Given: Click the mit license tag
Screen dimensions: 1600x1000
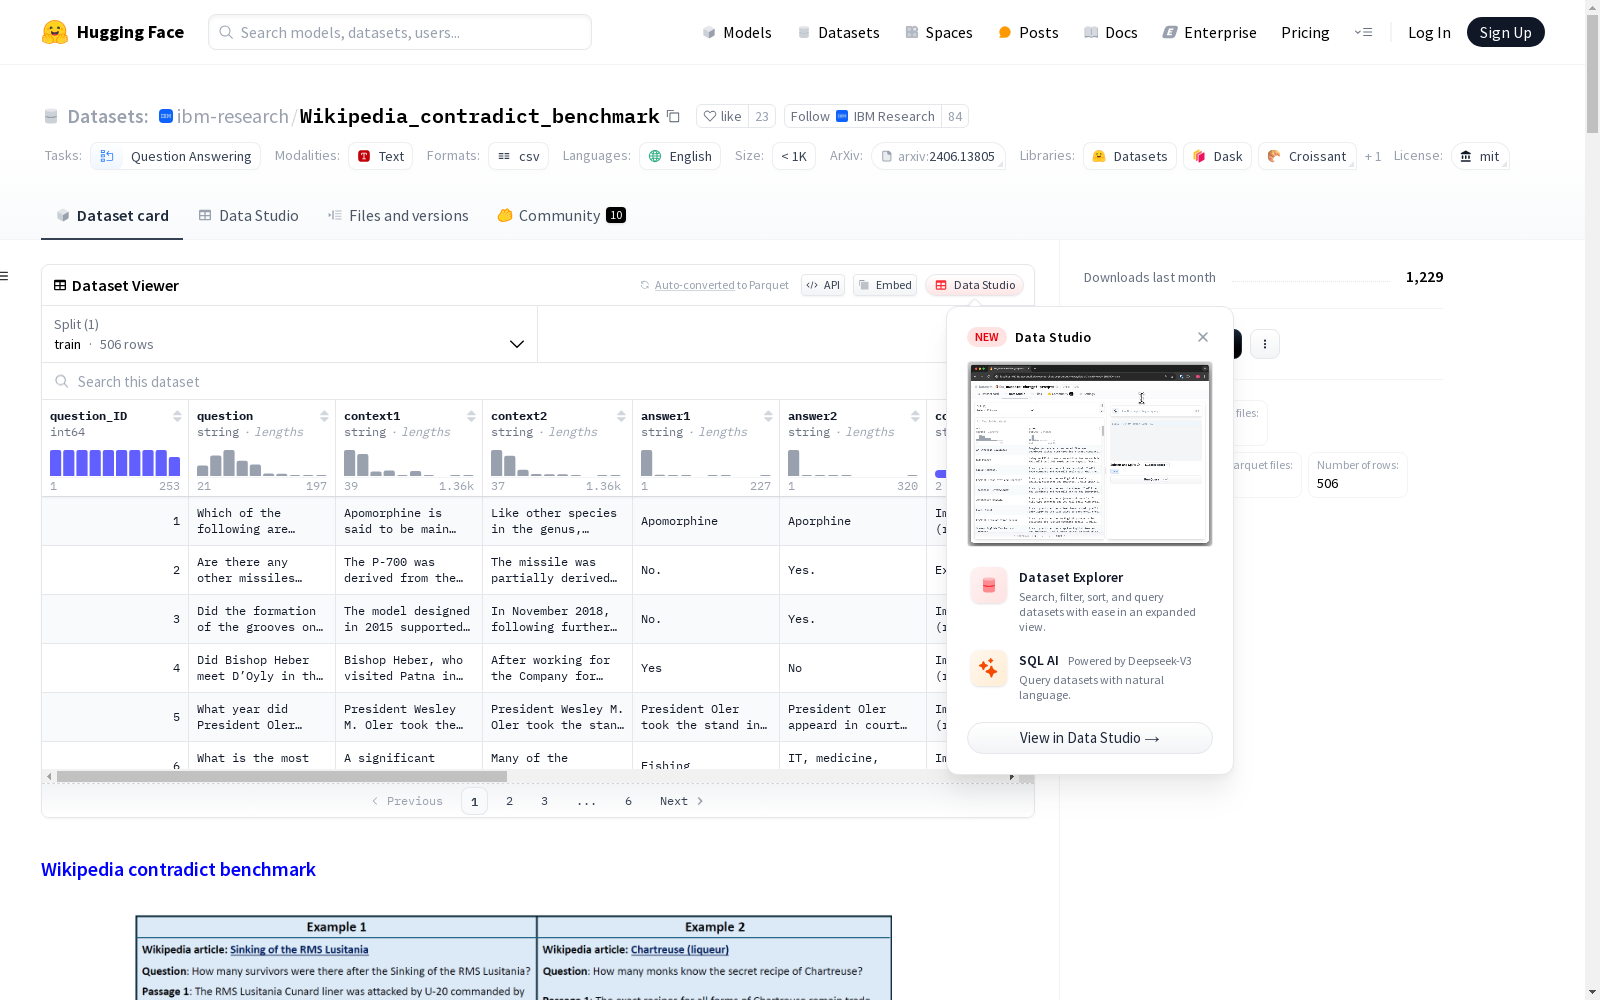Looking at the screenshot, I should tap(1480, 156).
